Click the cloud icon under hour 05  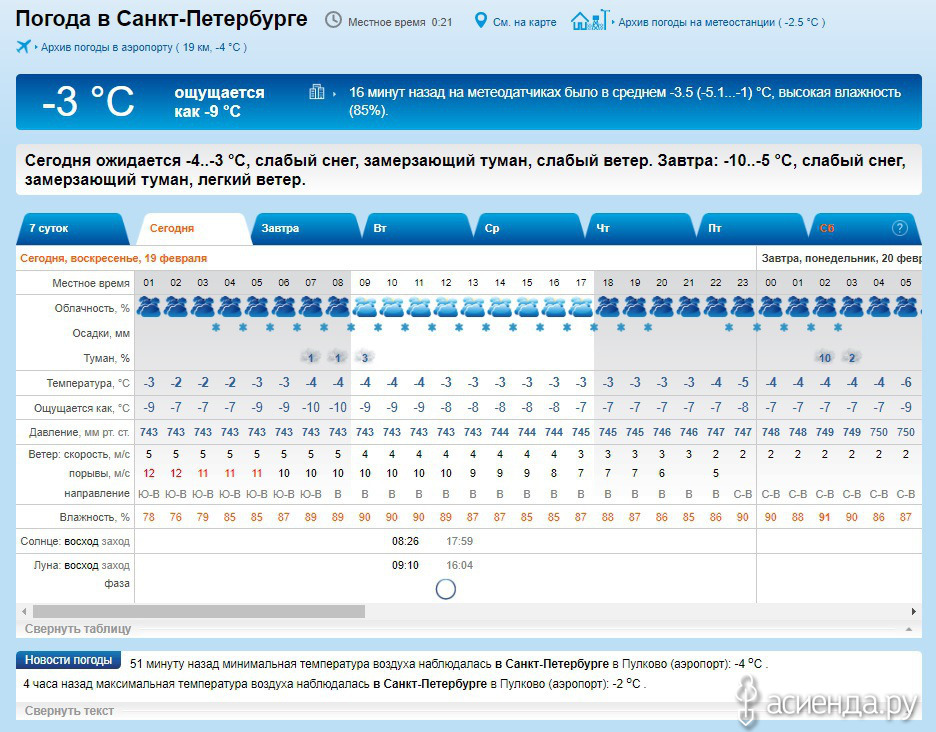pos(257,307)
